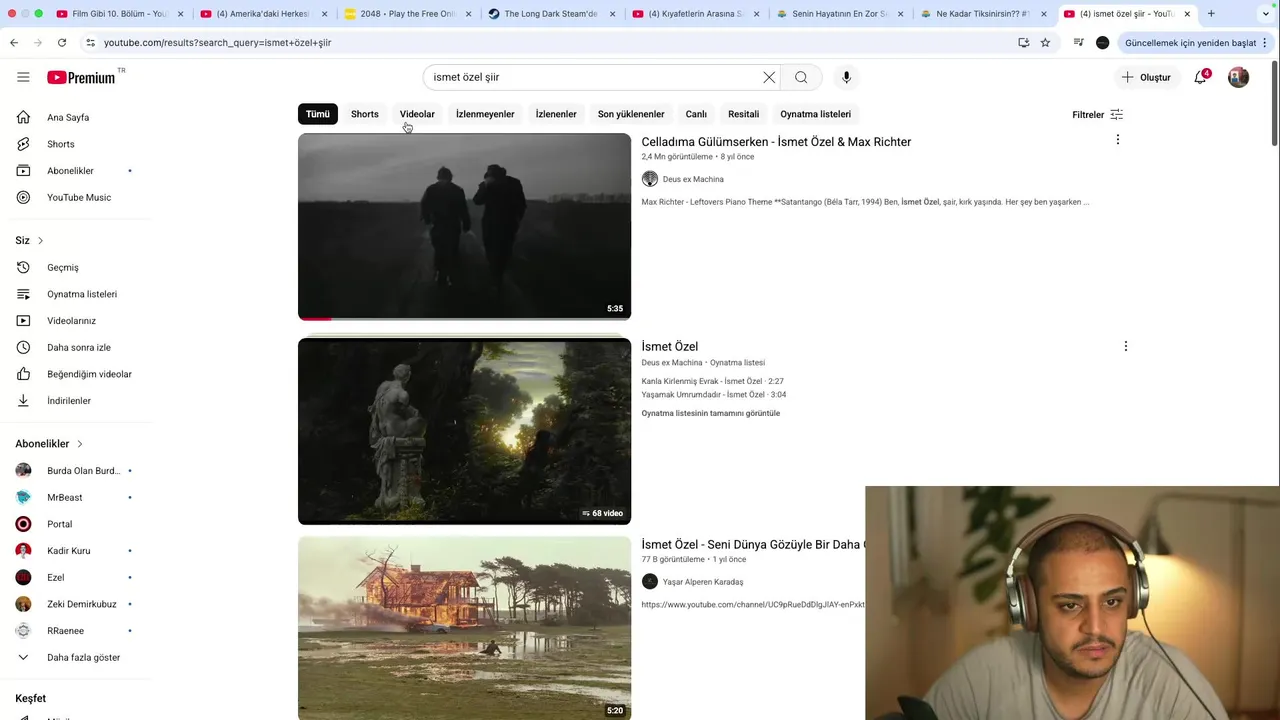Switch to The Long Dark Steam tab

550,14
